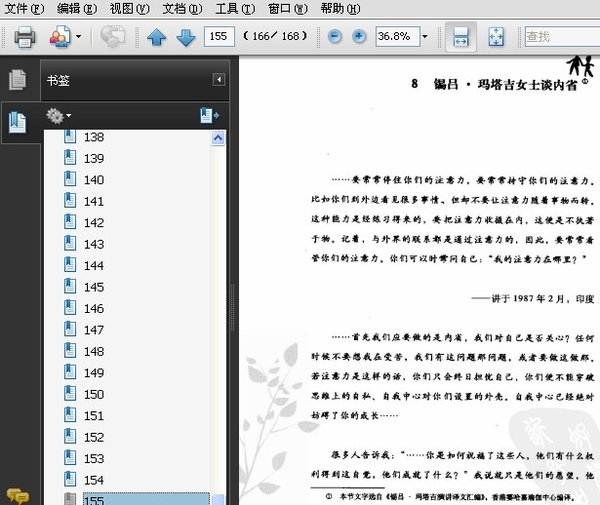Open the 窗口(W) menu
The image size is (600, 505).
click(x=288, y=8)
